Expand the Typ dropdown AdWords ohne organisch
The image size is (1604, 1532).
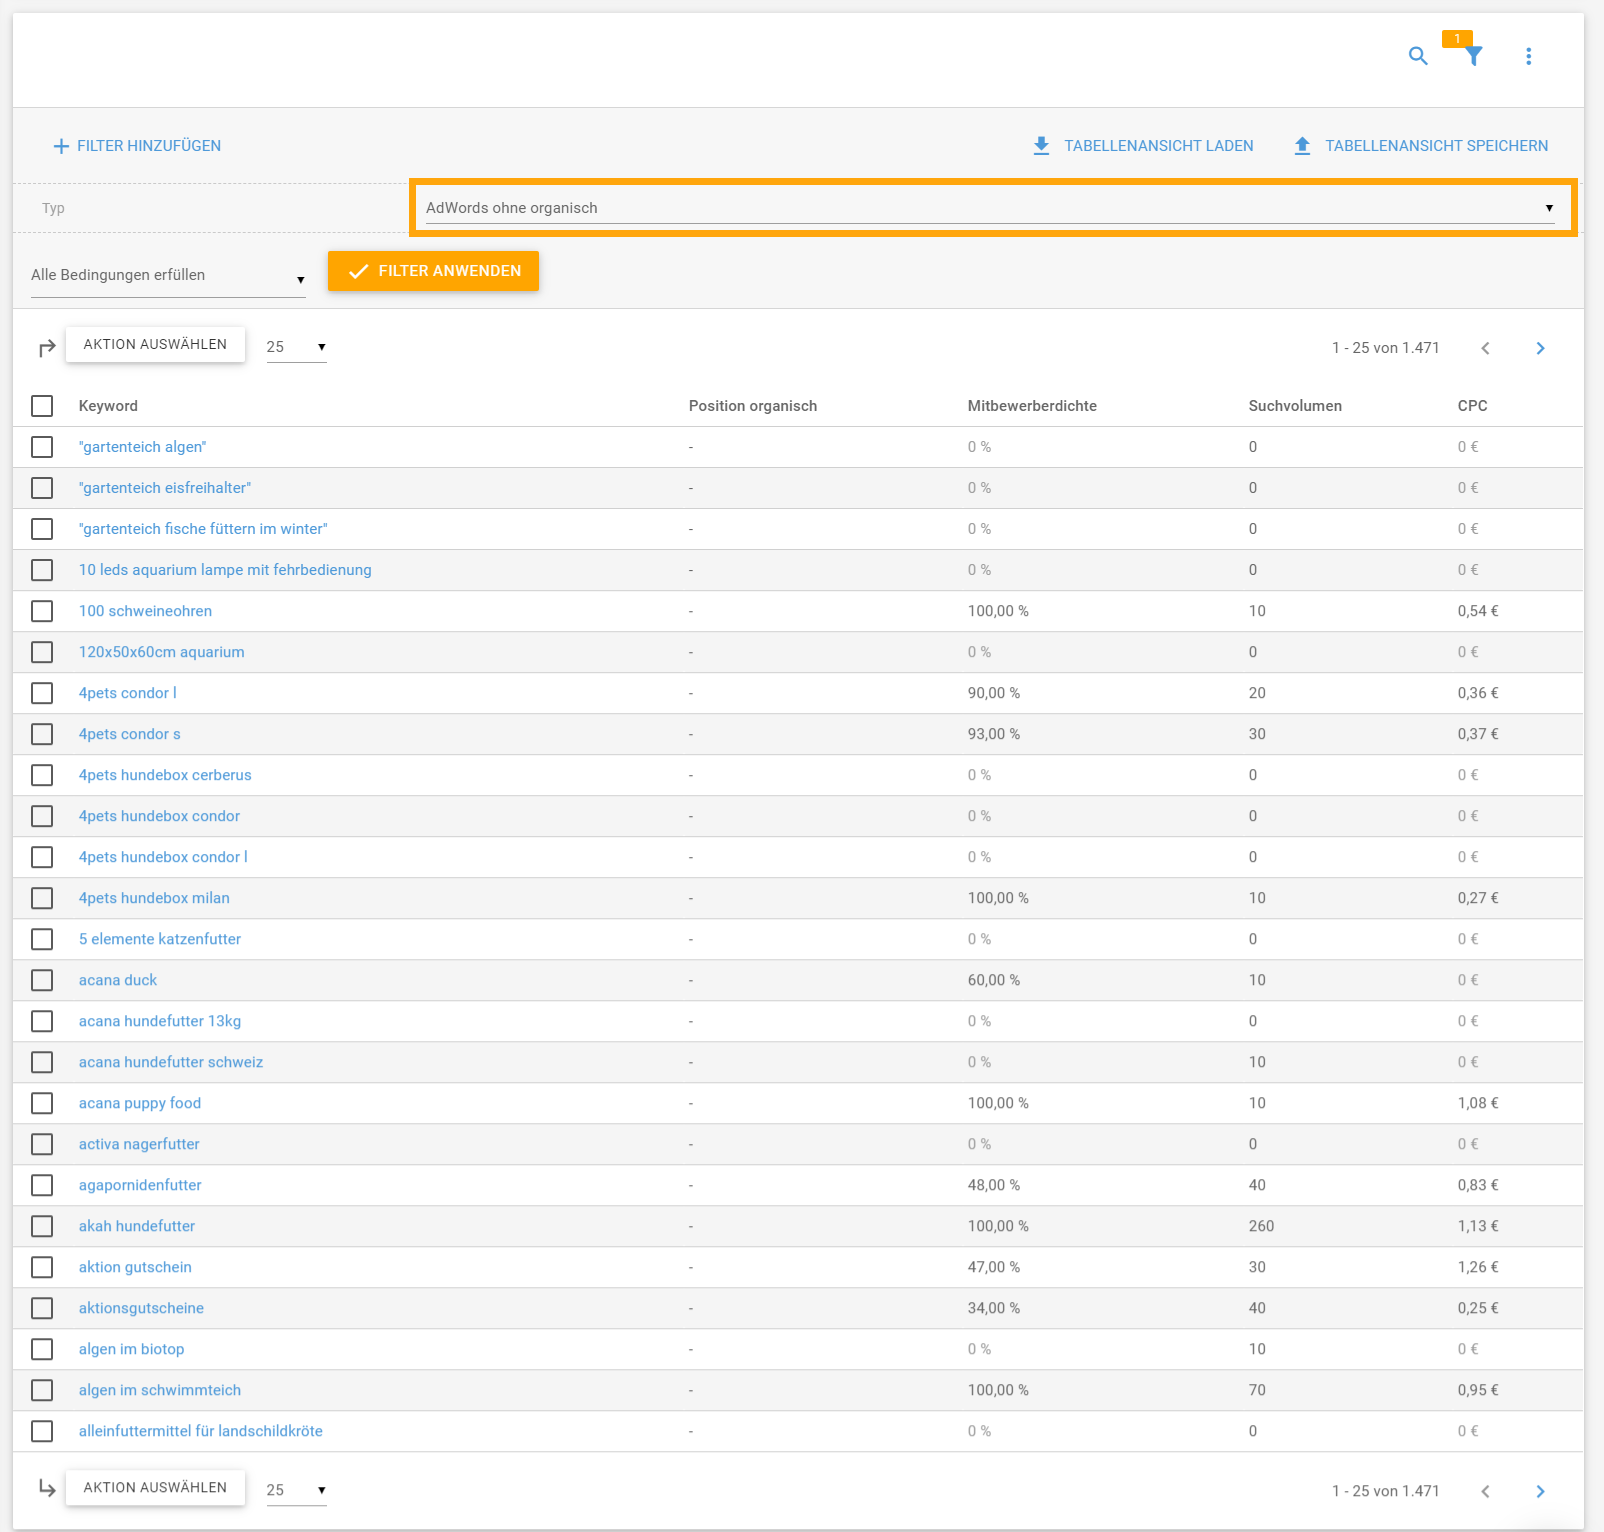990,208
